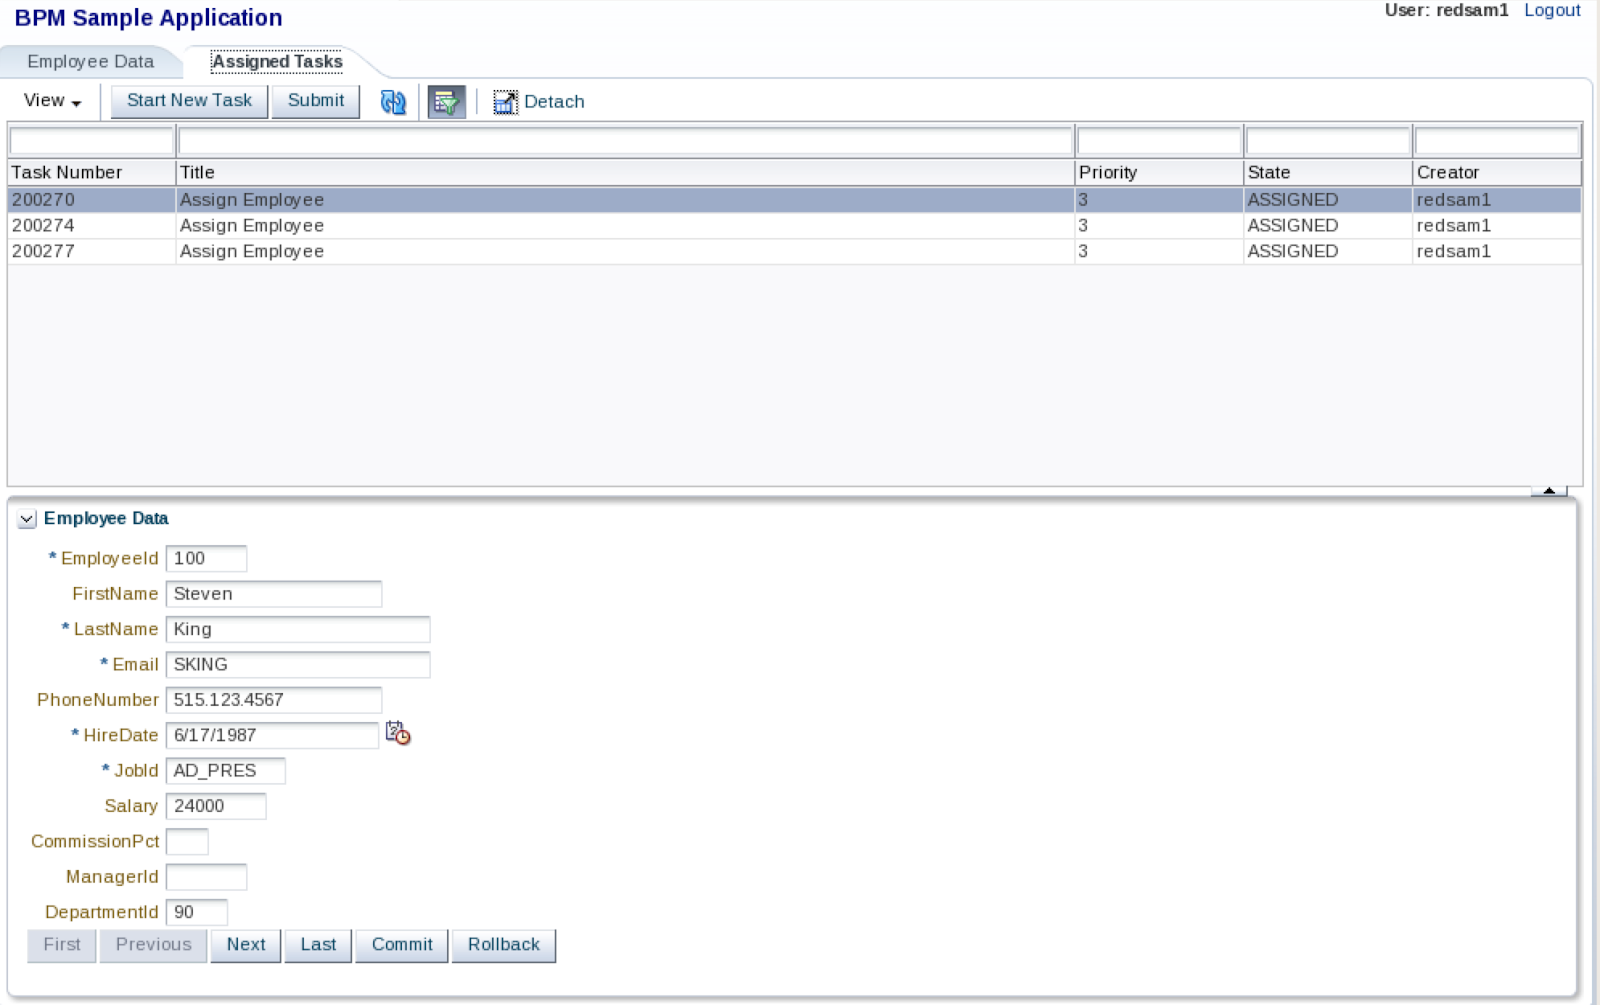Click the Rollback button
Viewport: 1600px width, 1005px height.
tap(504, 945)
